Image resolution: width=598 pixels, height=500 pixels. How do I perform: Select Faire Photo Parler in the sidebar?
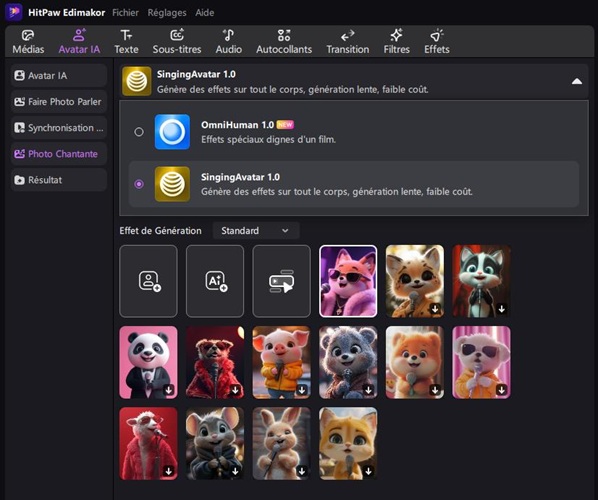59,102
